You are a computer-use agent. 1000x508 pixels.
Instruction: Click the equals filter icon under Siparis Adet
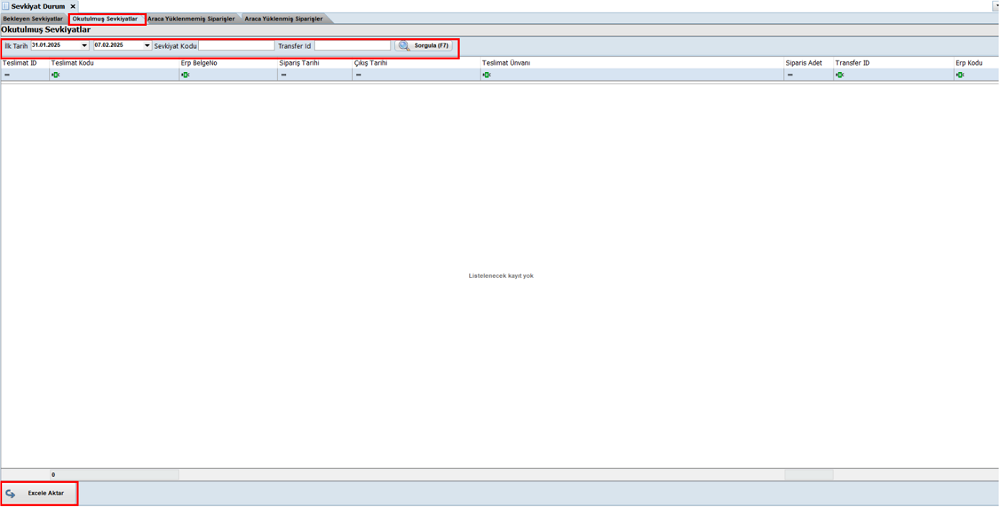pos(790,75)
